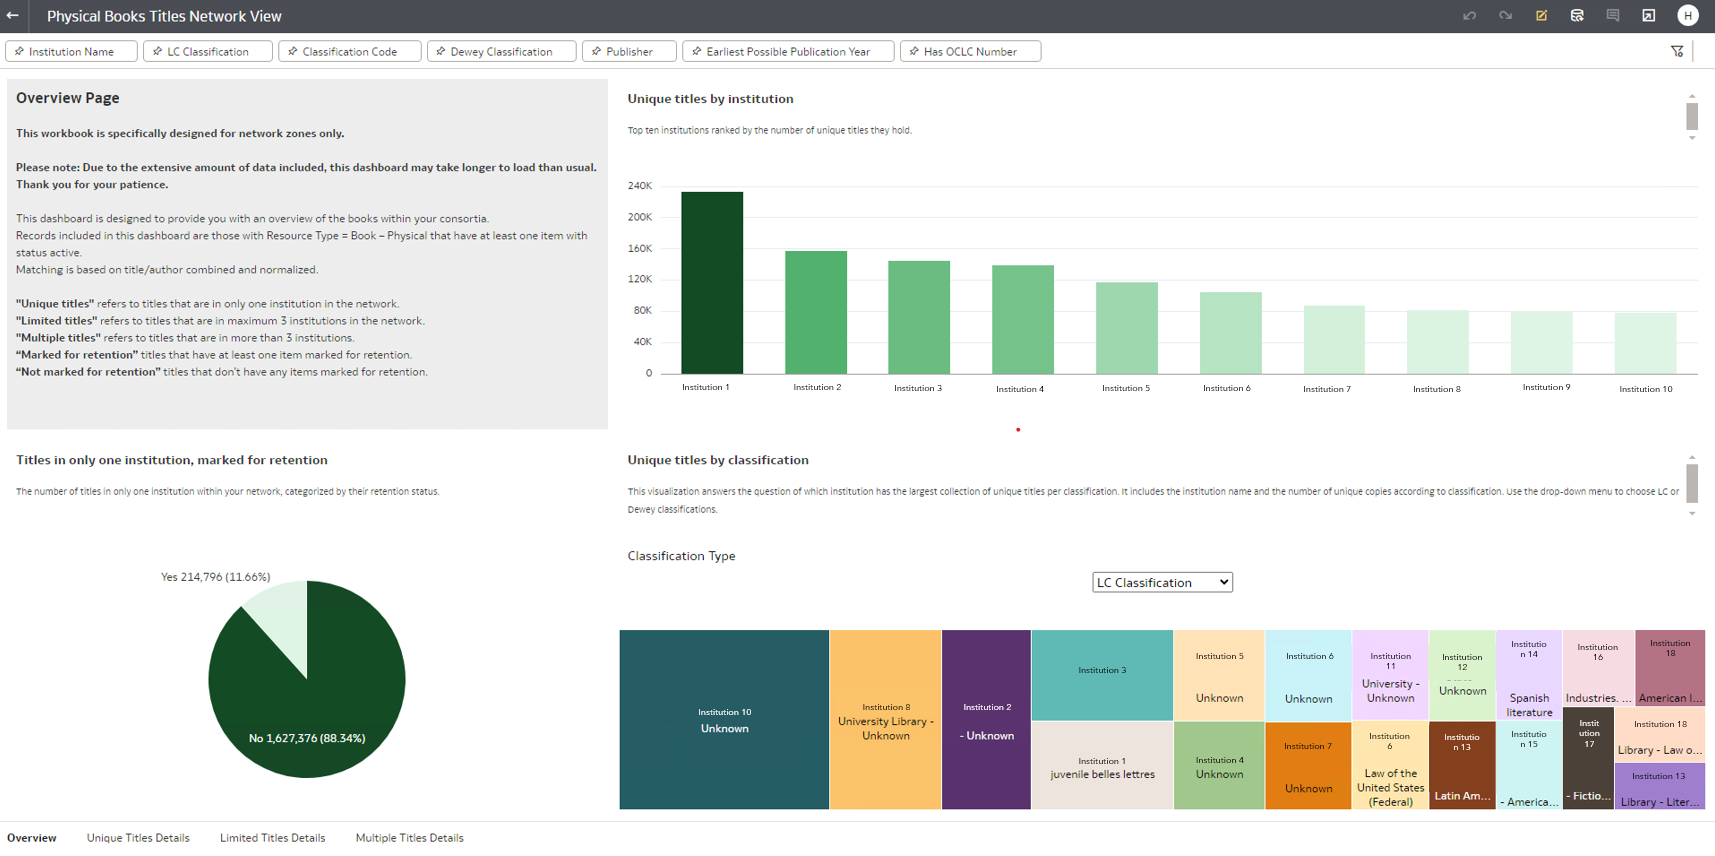1715x856 pixels.
Task: Click the pin icon beside Classification Code
Action: click(x=292, y=51)
